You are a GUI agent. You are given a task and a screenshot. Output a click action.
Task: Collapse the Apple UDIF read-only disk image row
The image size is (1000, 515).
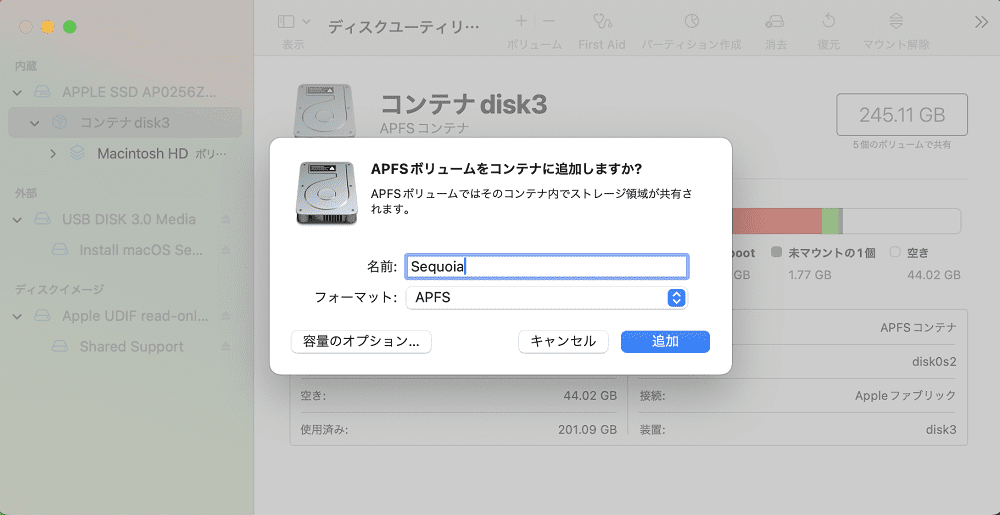click(18, 316)
